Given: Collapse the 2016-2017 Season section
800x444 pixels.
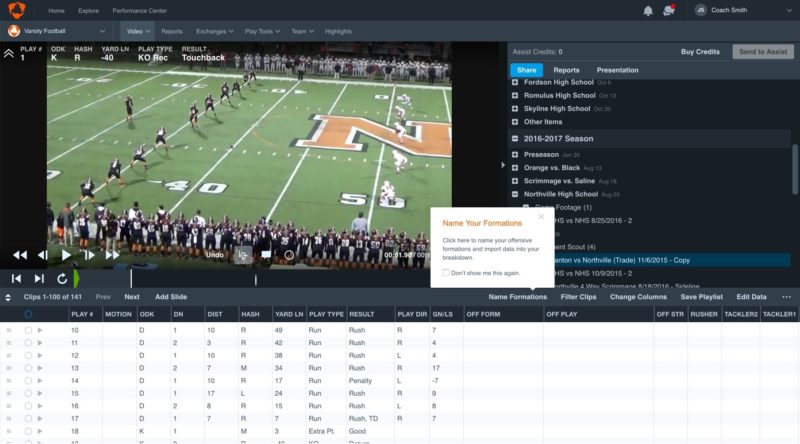Looking at the screenshot, I should pos(515,138).
